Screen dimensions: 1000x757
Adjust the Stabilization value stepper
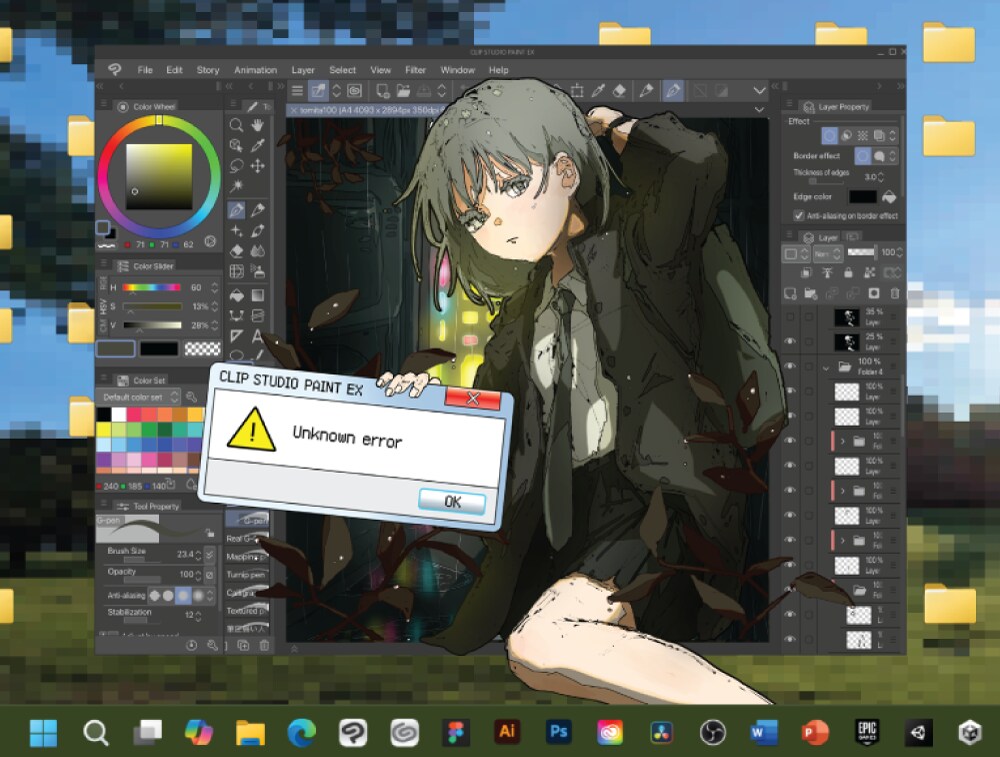(198, 615)
